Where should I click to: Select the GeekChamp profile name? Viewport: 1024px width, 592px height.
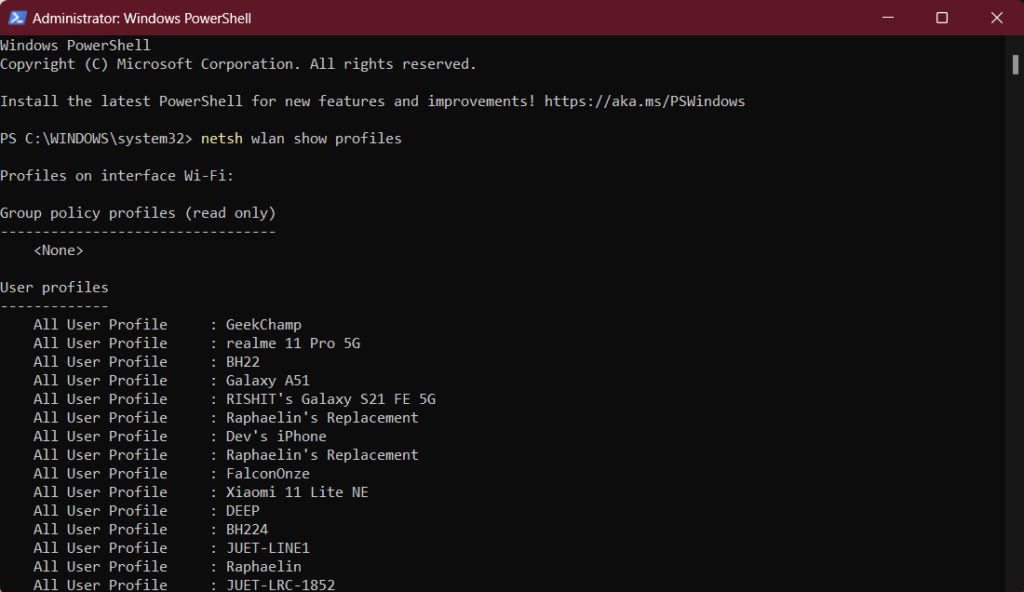click(263, 324)
